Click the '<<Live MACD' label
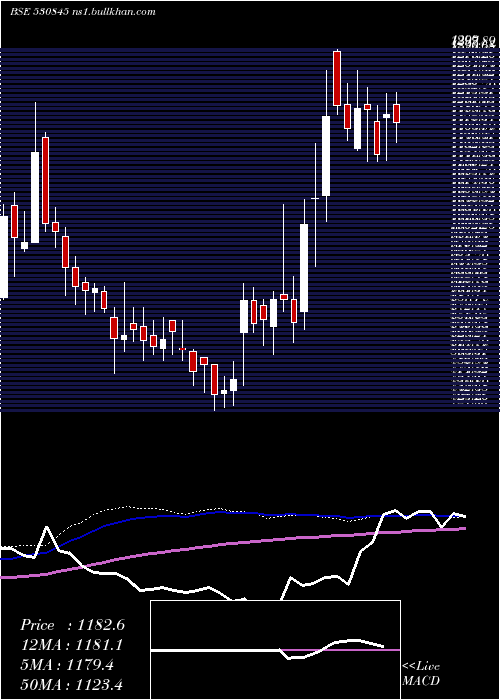 421,674
